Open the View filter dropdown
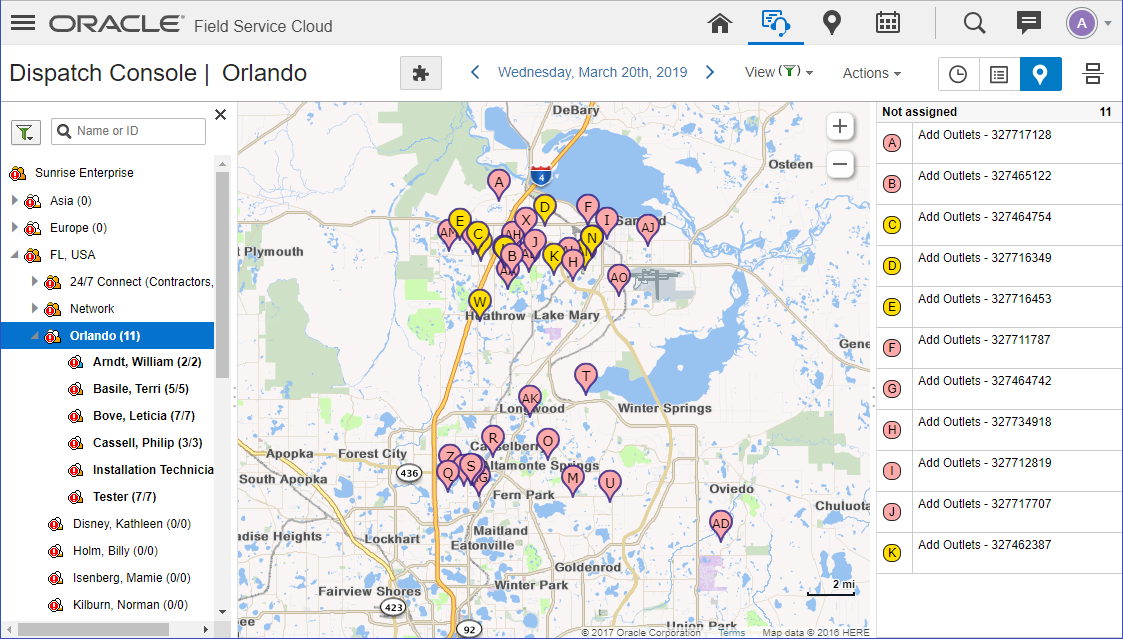The image size is (1123, 639). pyautogui.click(x=779, y=72)
